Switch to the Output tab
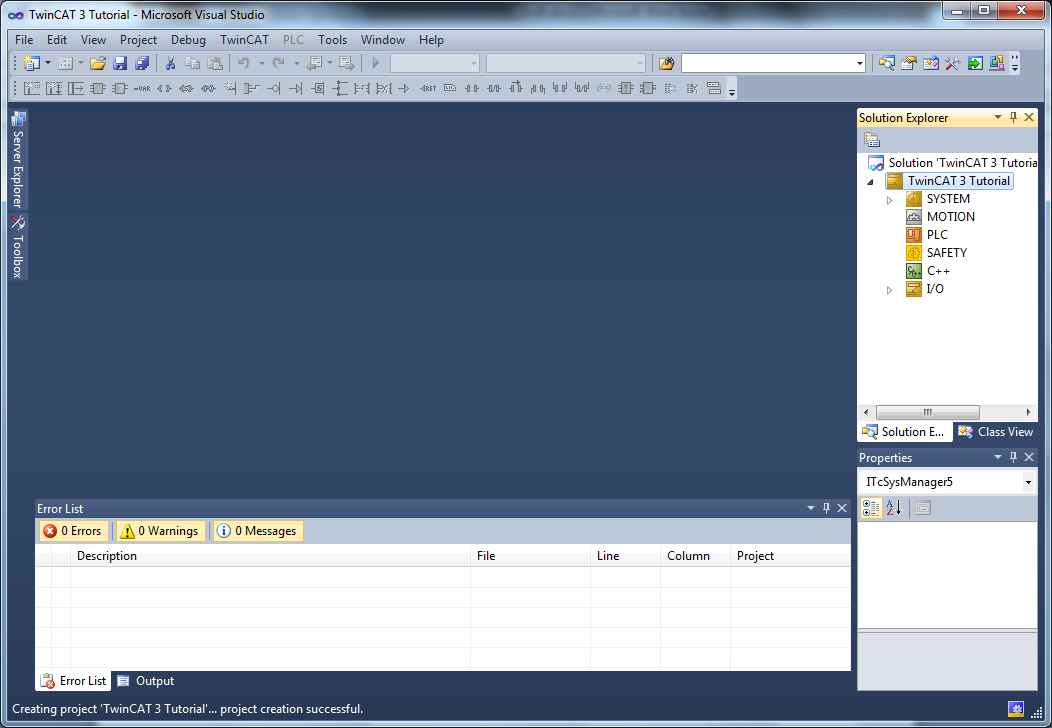This screenshot has width=1052, height=728. (x=146, y=681)
